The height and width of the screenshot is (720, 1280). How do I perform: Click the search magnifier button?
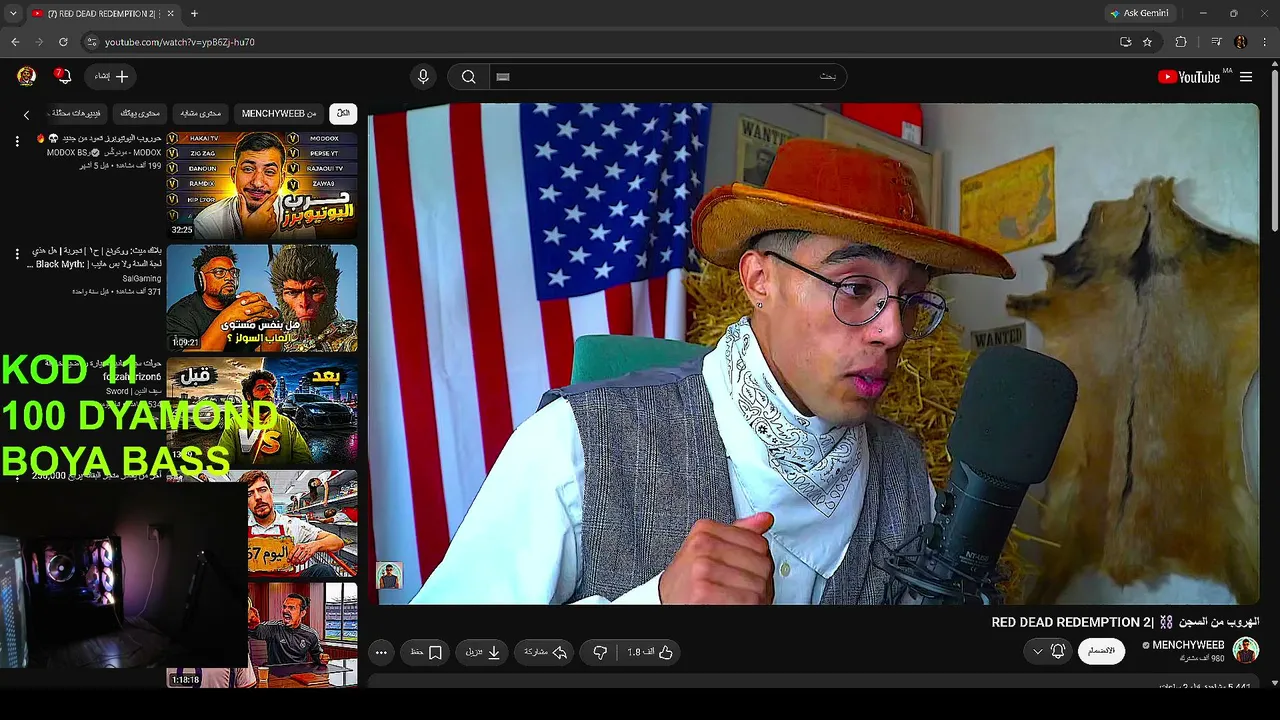pyautogui.click(x=468, y=77)
